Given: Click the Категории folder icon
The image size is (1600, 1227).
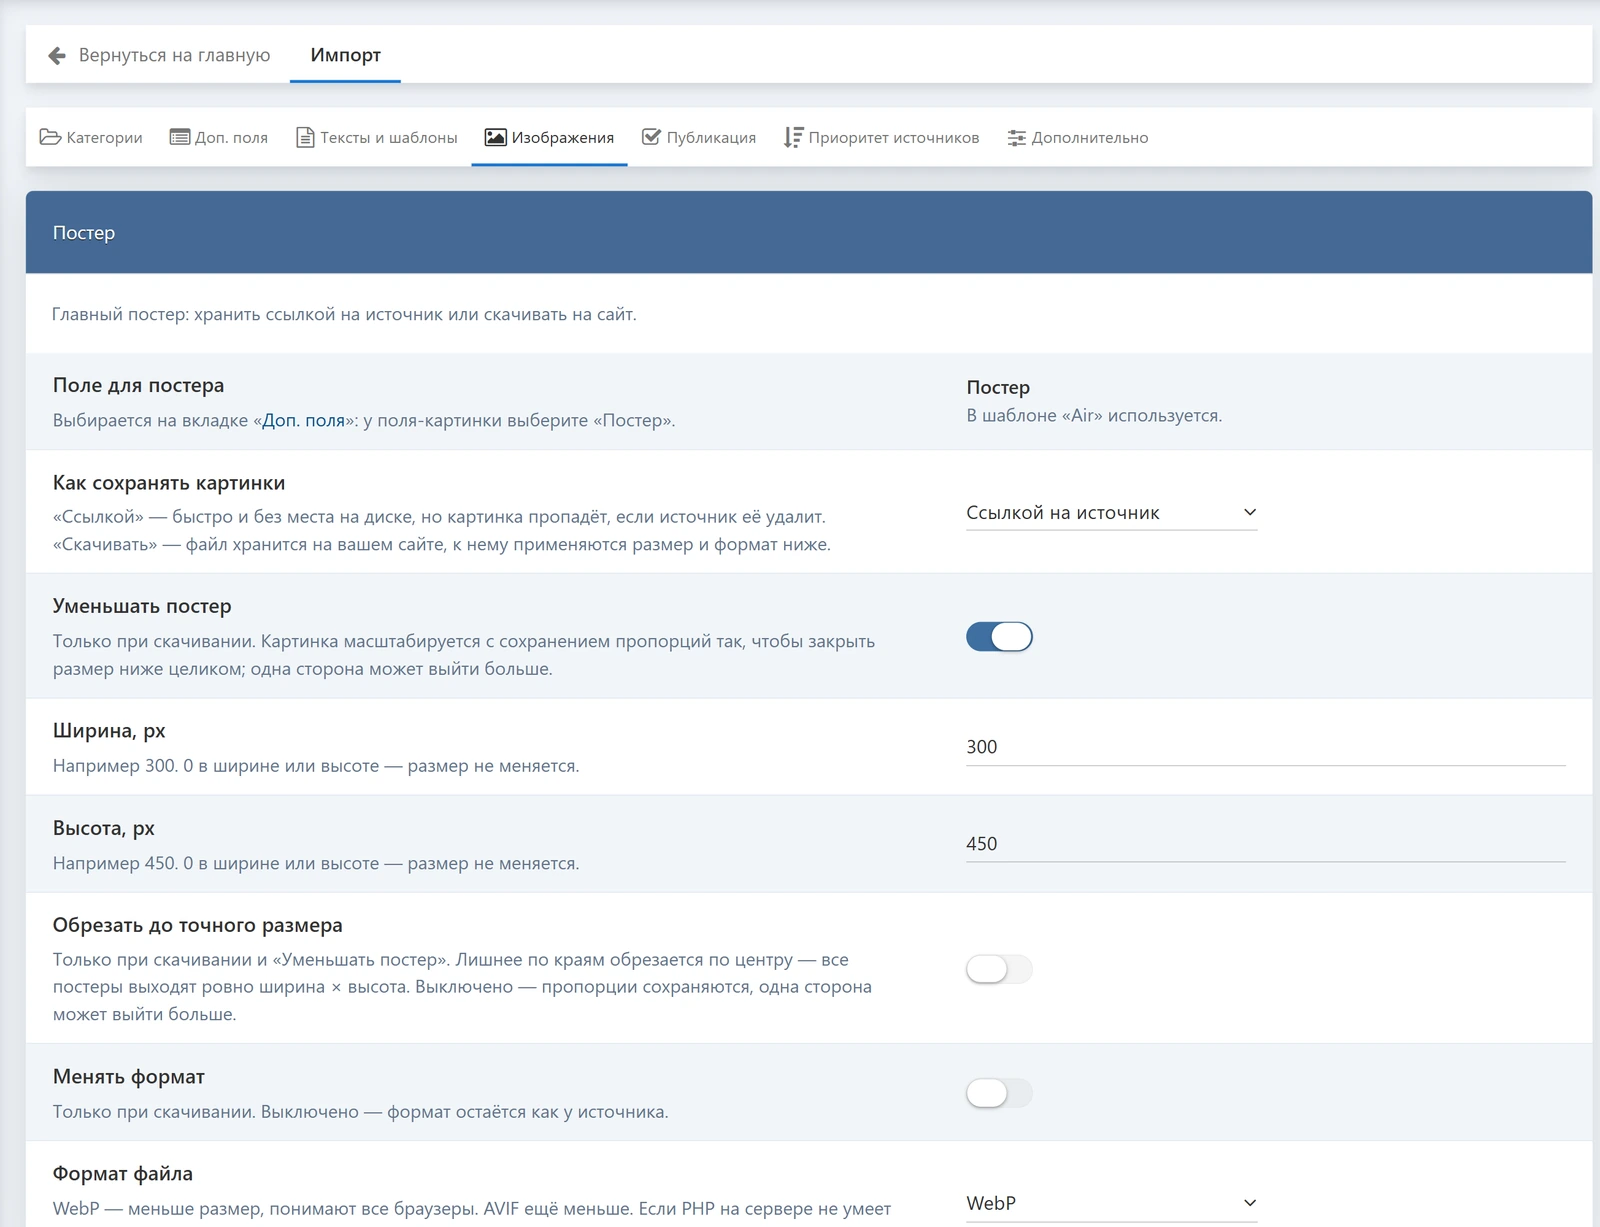Looking at the screenshot, I should click(x=50, y=137).
